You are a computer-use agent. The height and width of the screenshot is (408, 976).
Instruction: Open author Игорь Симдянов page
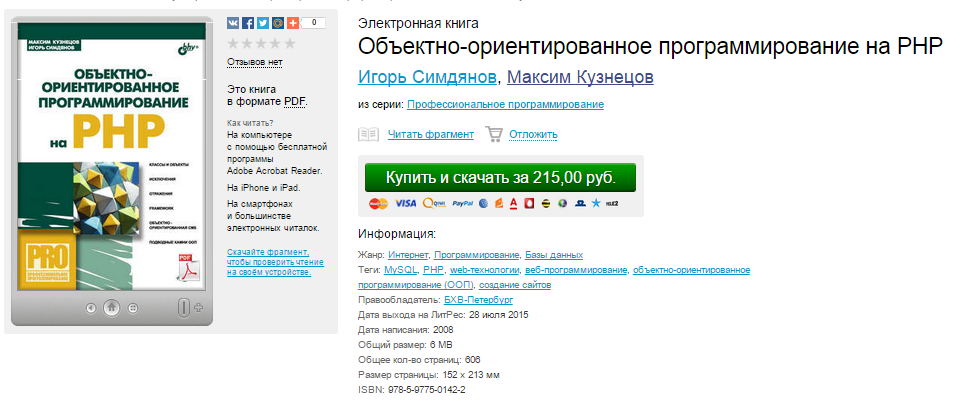pos(428,77)
